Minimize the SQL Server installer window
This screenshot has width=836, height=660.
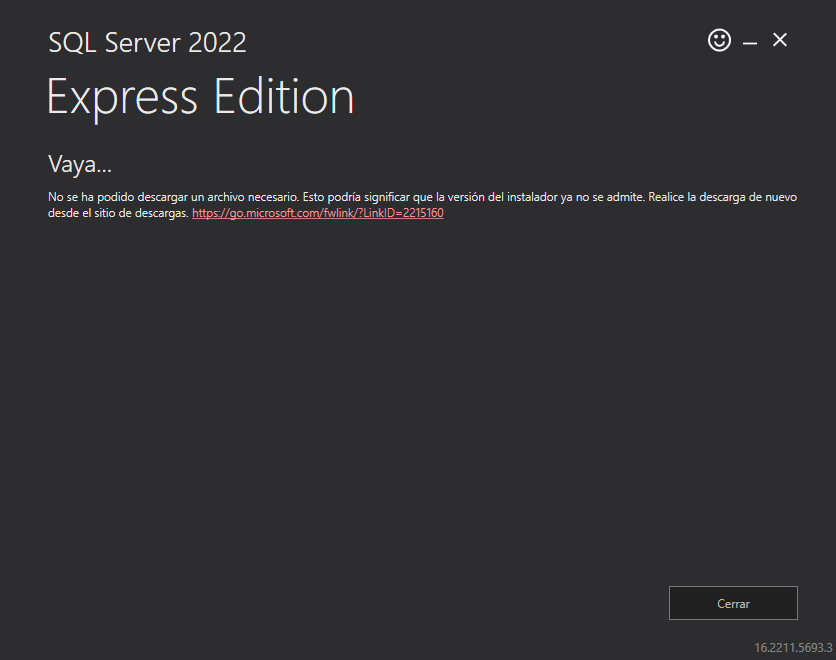[750, 43]
